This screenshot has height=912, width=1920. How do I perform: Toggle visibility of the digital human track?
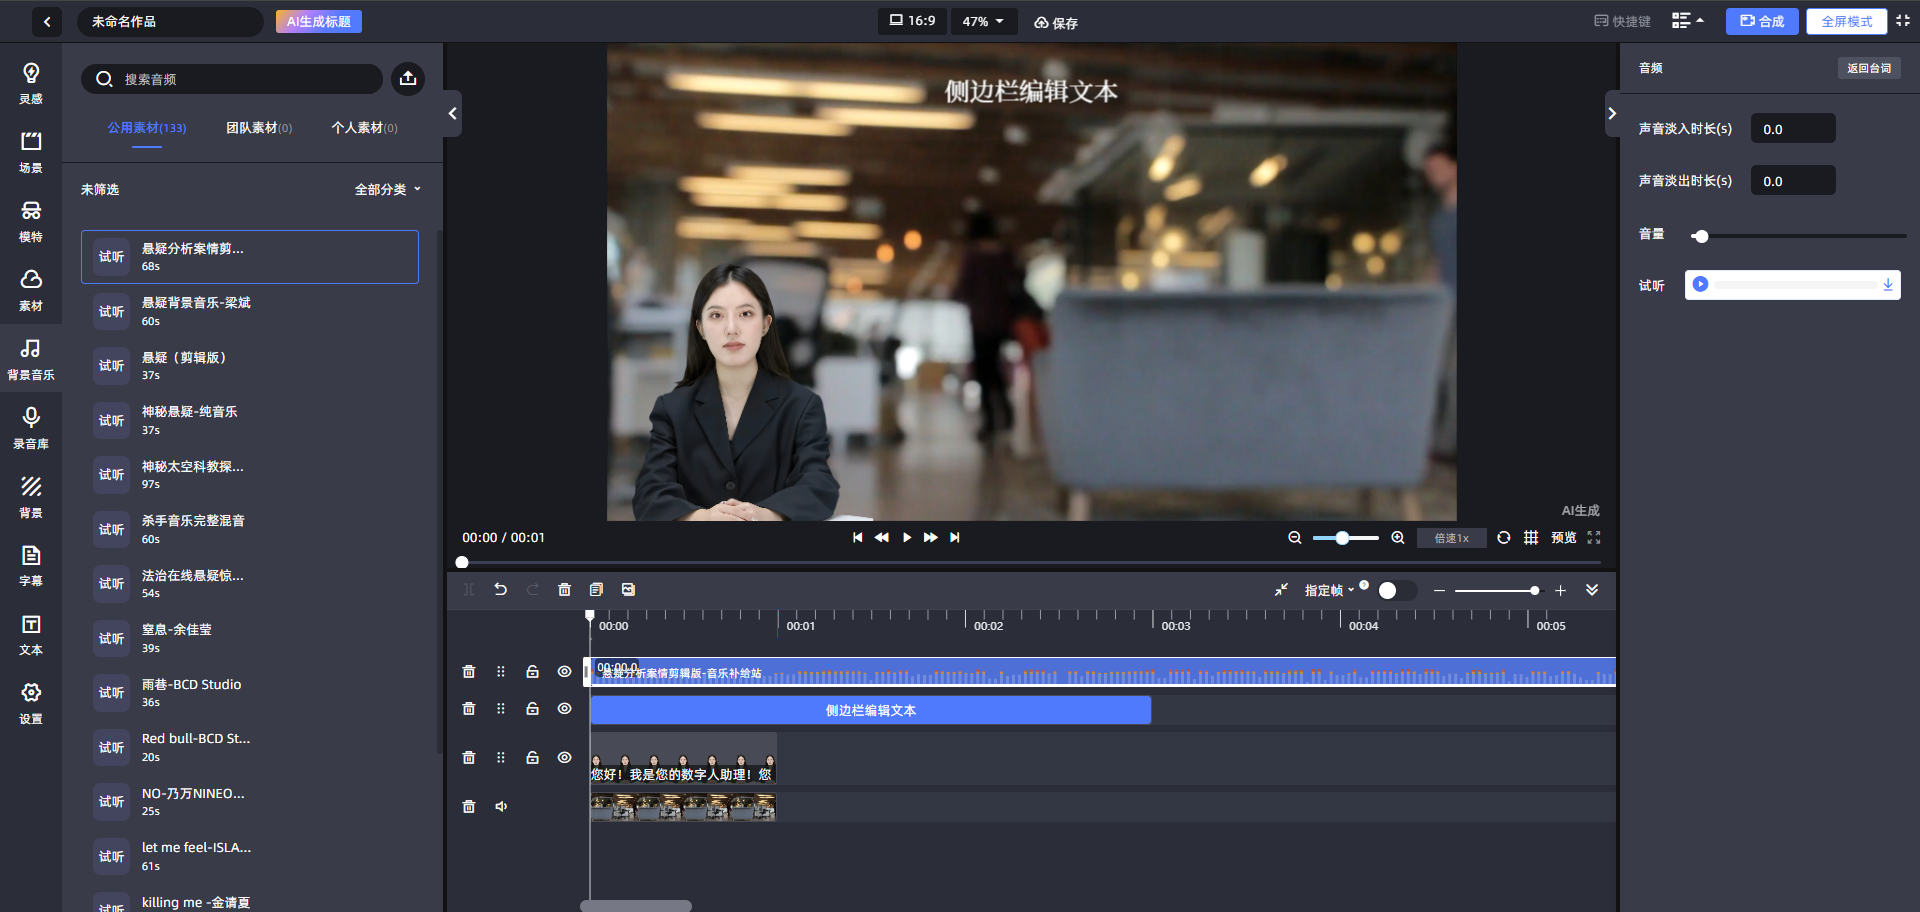click(x=565, y=758)
